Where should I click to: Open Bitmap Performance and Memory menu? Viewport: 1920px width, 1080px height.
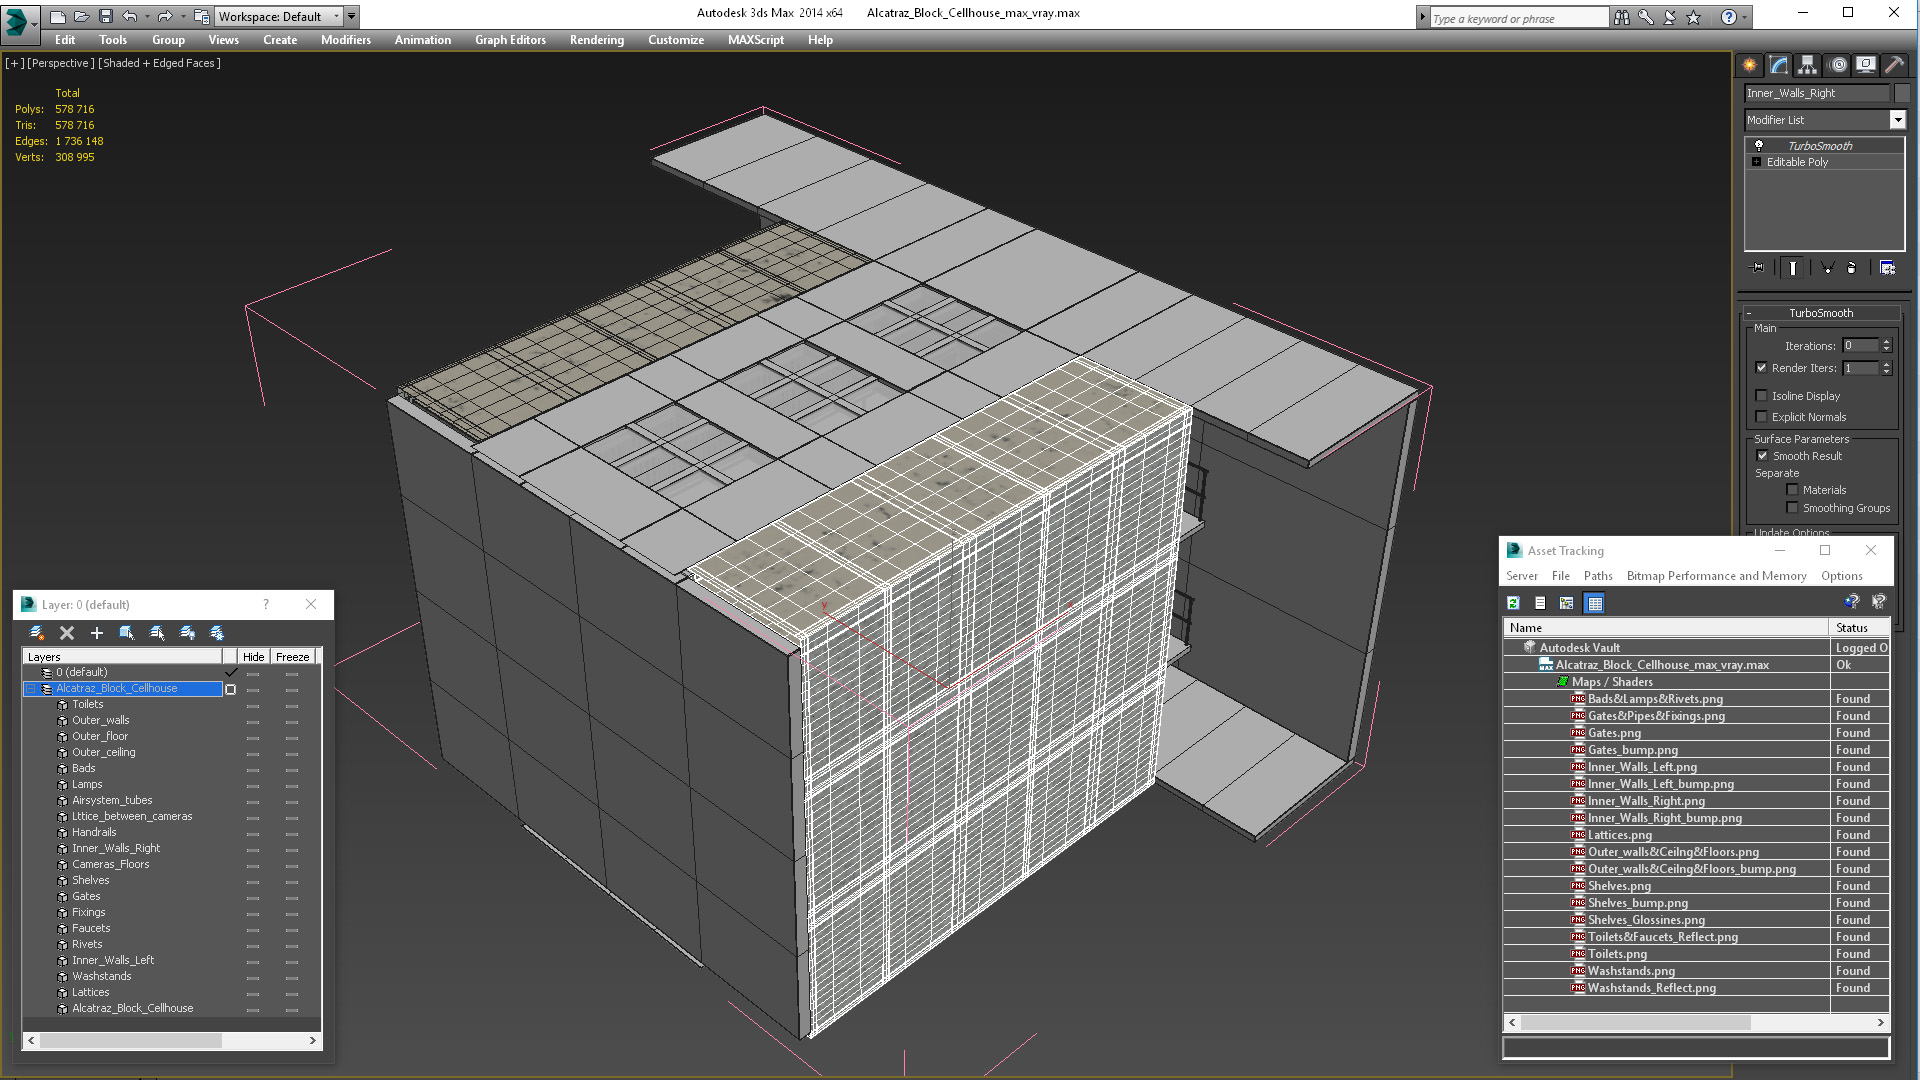point(1716,576)
